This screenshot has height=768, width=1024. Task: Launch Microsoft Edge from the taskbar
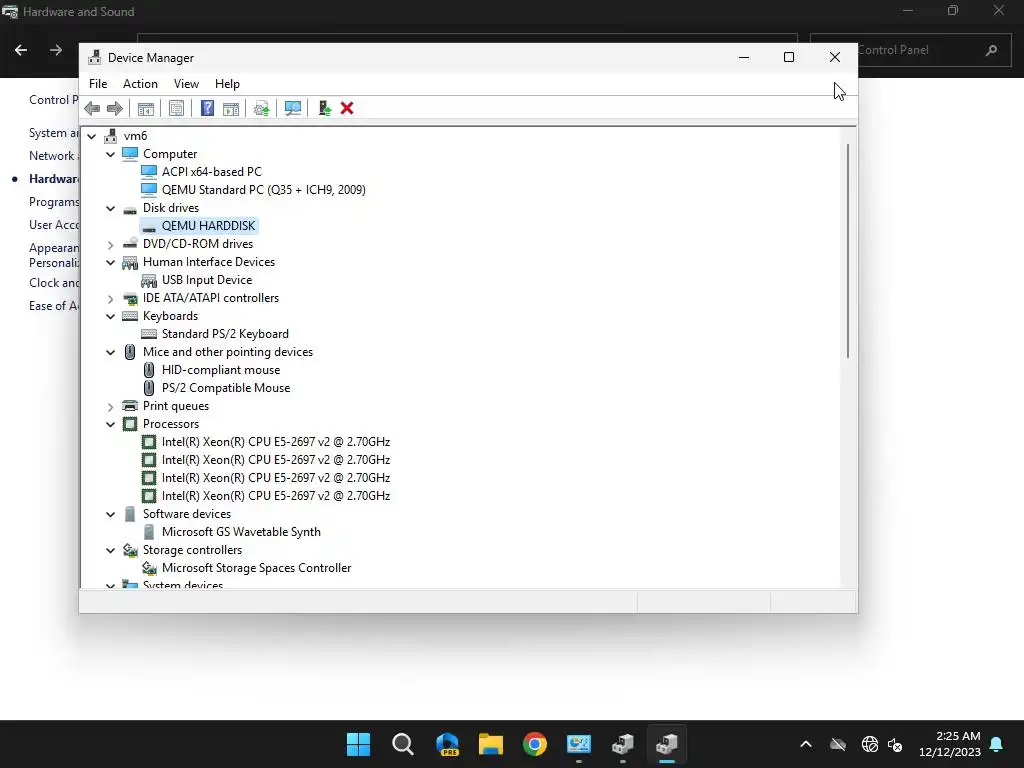(x=447, y=744)
